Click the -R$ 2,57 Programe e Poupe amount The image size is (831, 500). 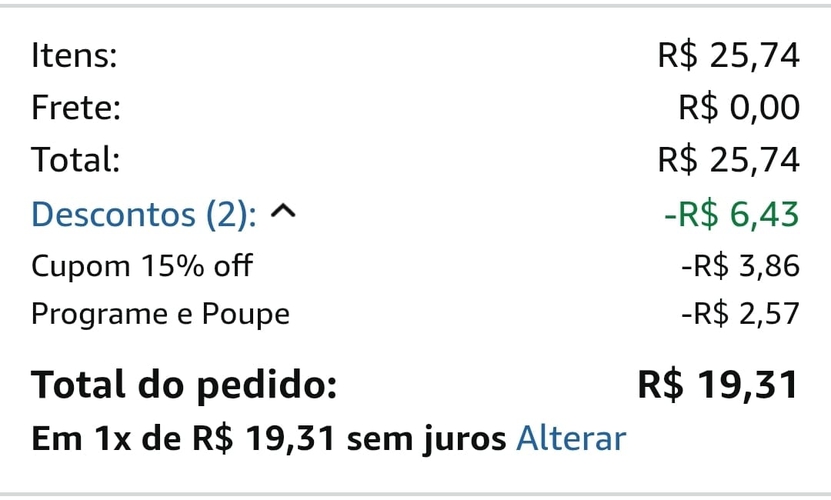(x=740, y=314)
